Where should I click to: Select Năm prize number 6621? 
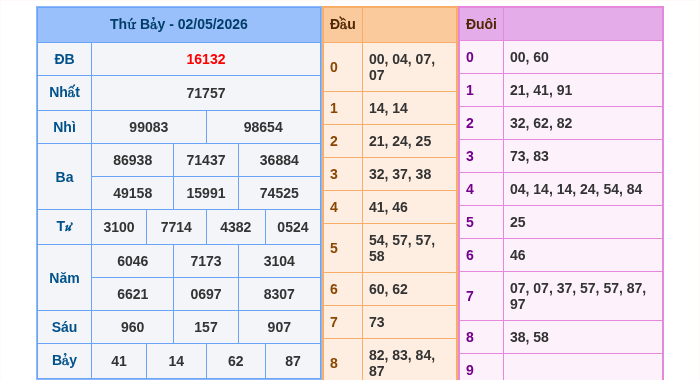[133, 294]
